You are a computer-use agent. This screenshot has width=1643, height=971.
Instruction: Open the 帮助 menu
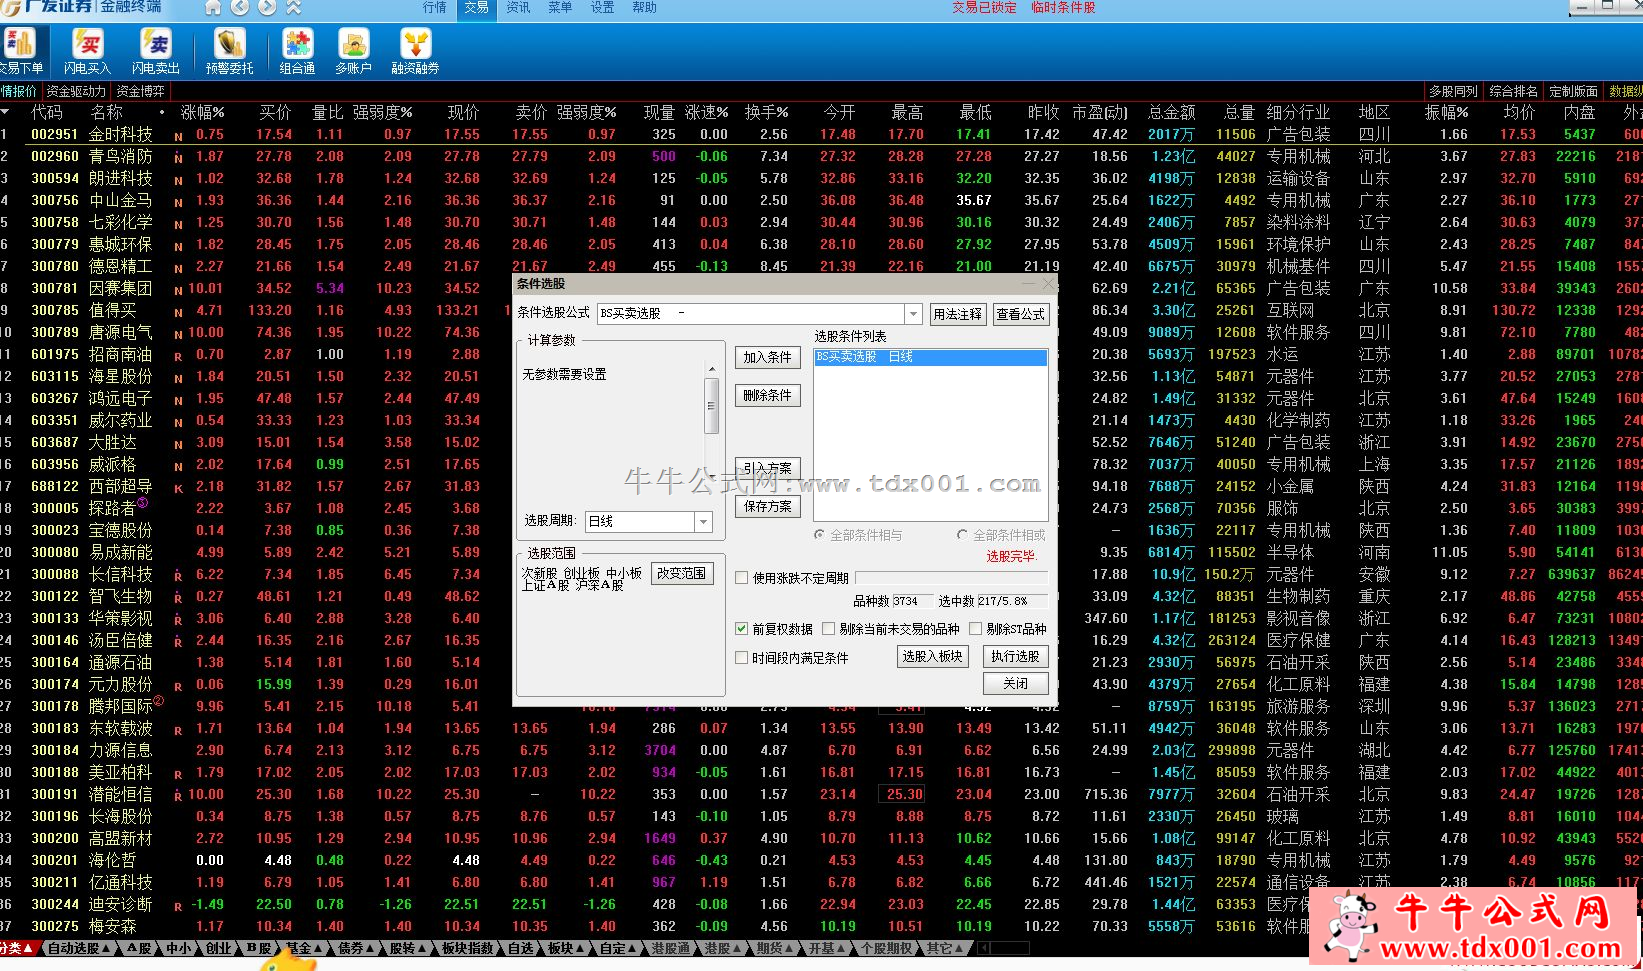(644, 7)
